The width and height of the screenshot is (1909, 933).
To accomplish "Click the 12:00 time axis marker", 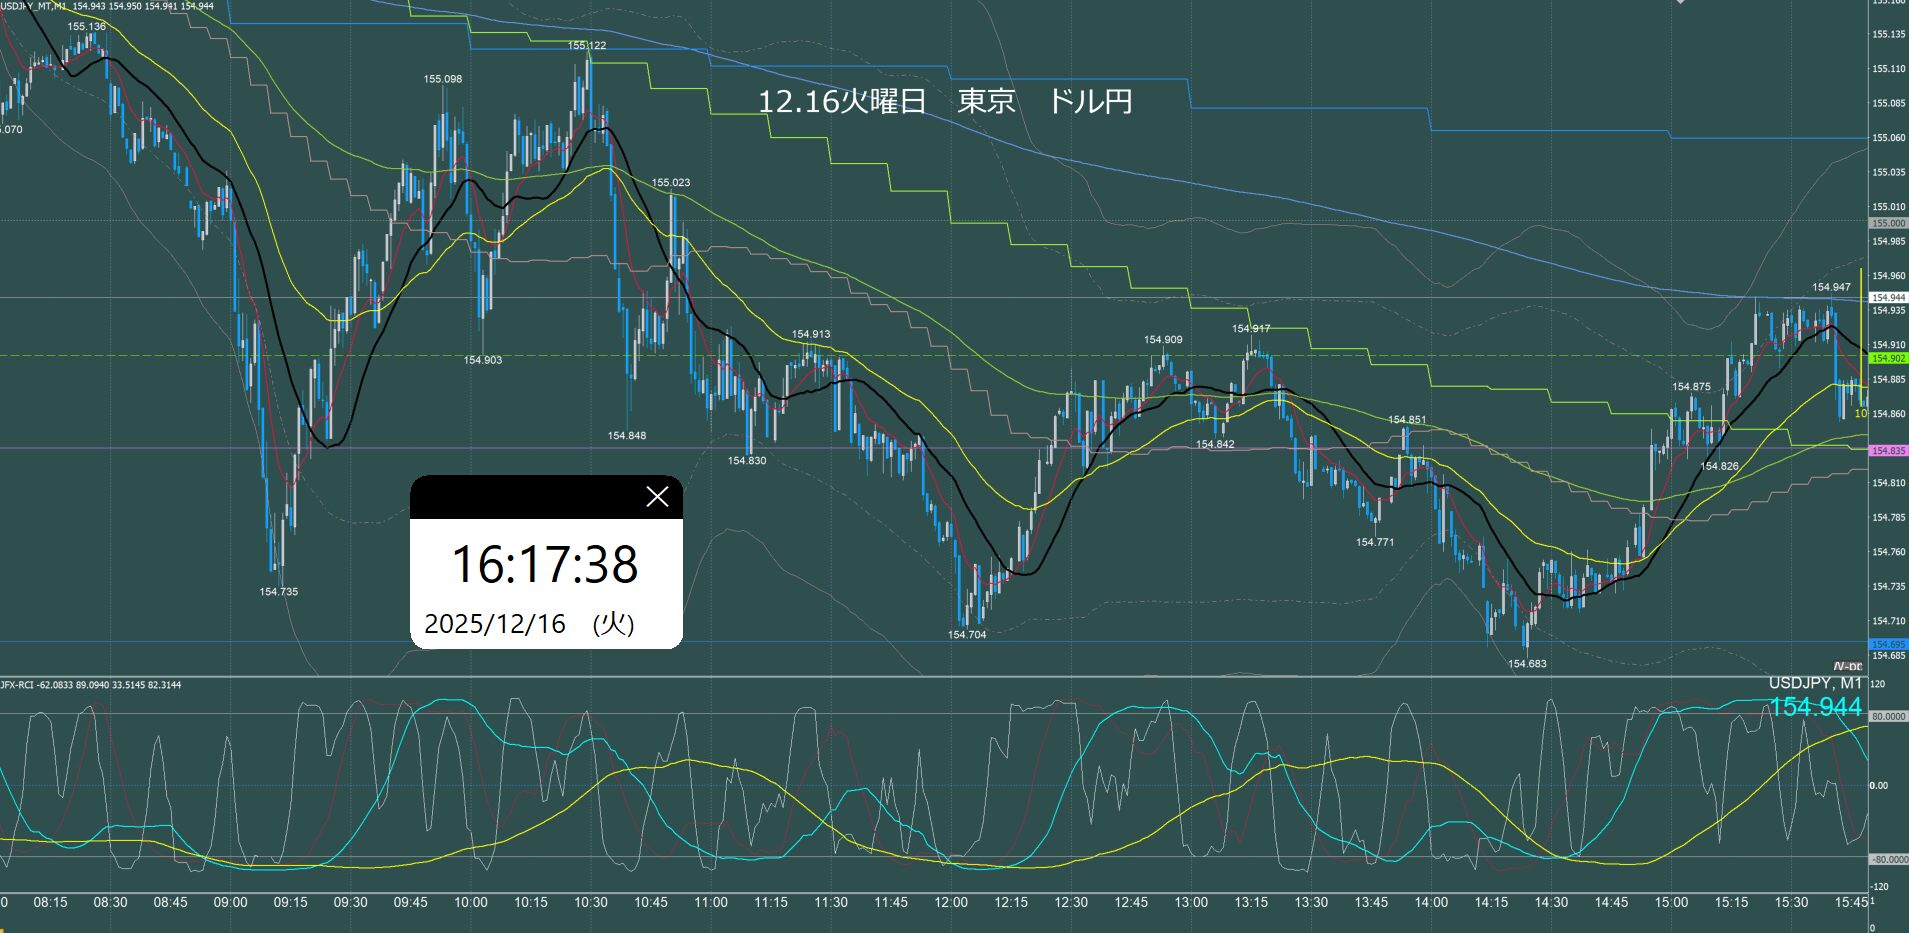I will pyautogui.click(x=951, y=902).
